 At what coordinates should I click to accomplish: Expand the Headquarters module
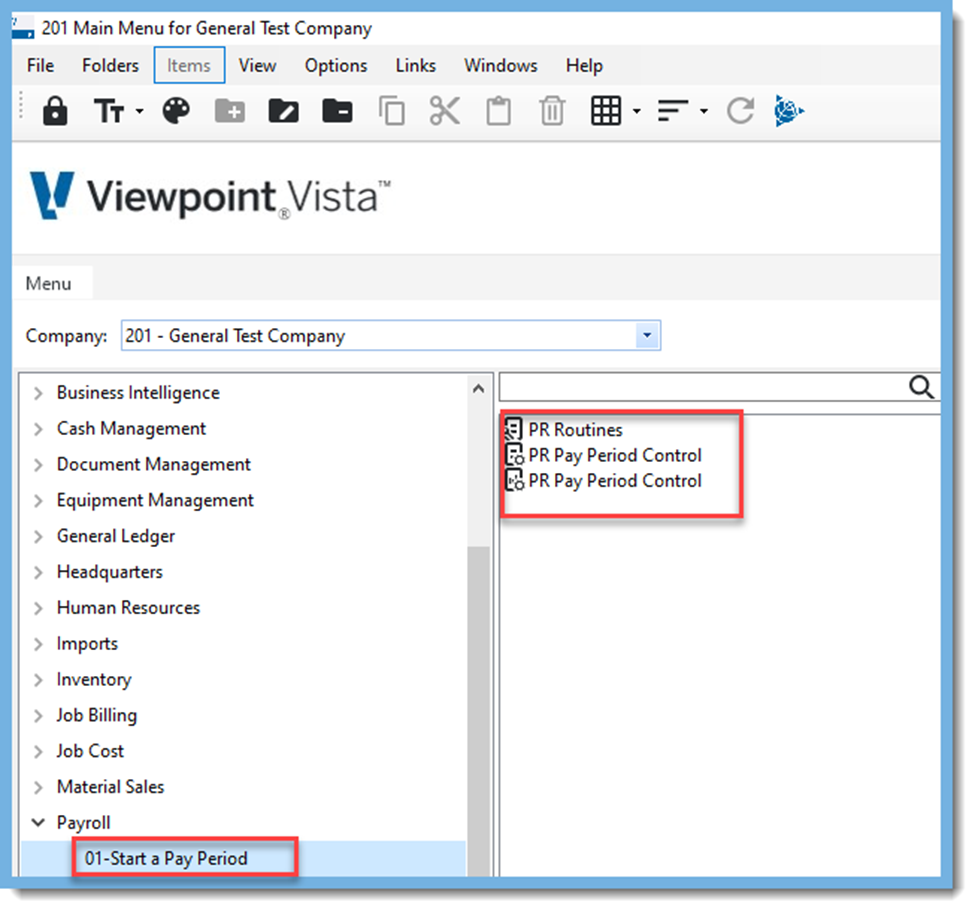tap(38, 572)
